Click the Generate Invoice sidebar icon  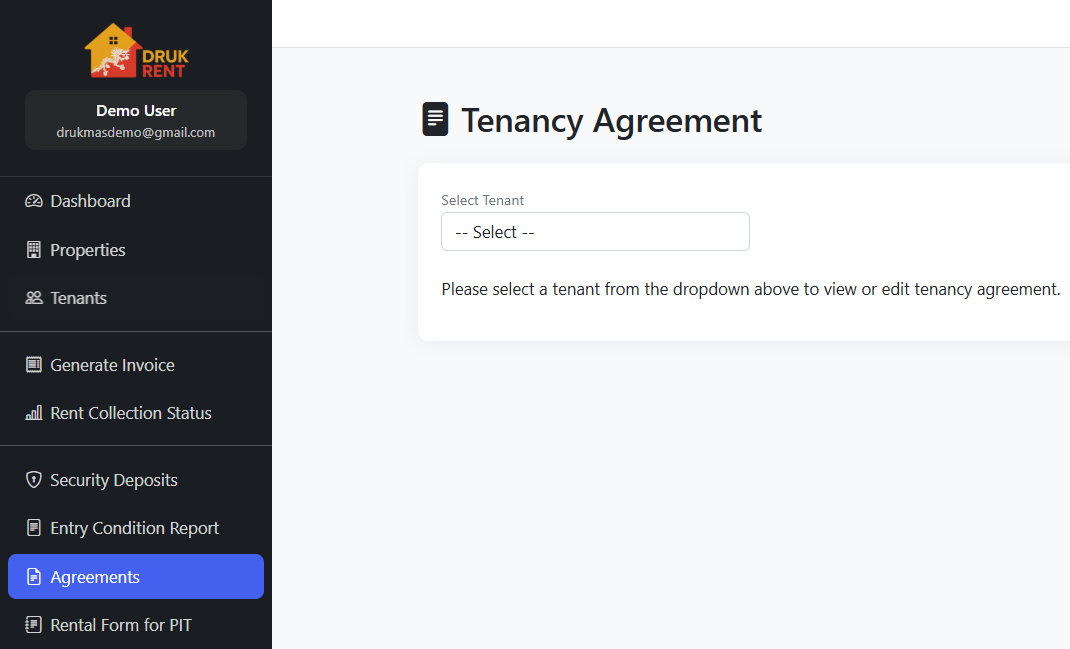pos(34,365)
